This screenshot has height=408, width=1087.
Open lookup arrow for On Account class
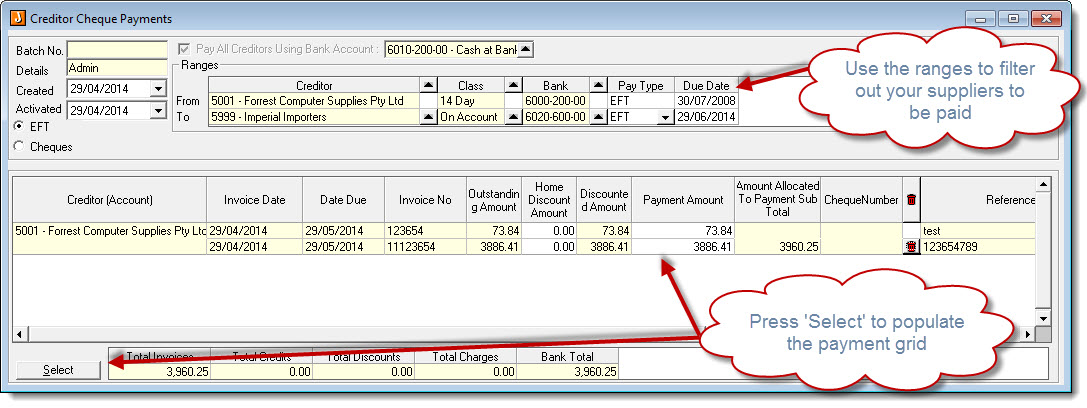(x=513, y=117)
